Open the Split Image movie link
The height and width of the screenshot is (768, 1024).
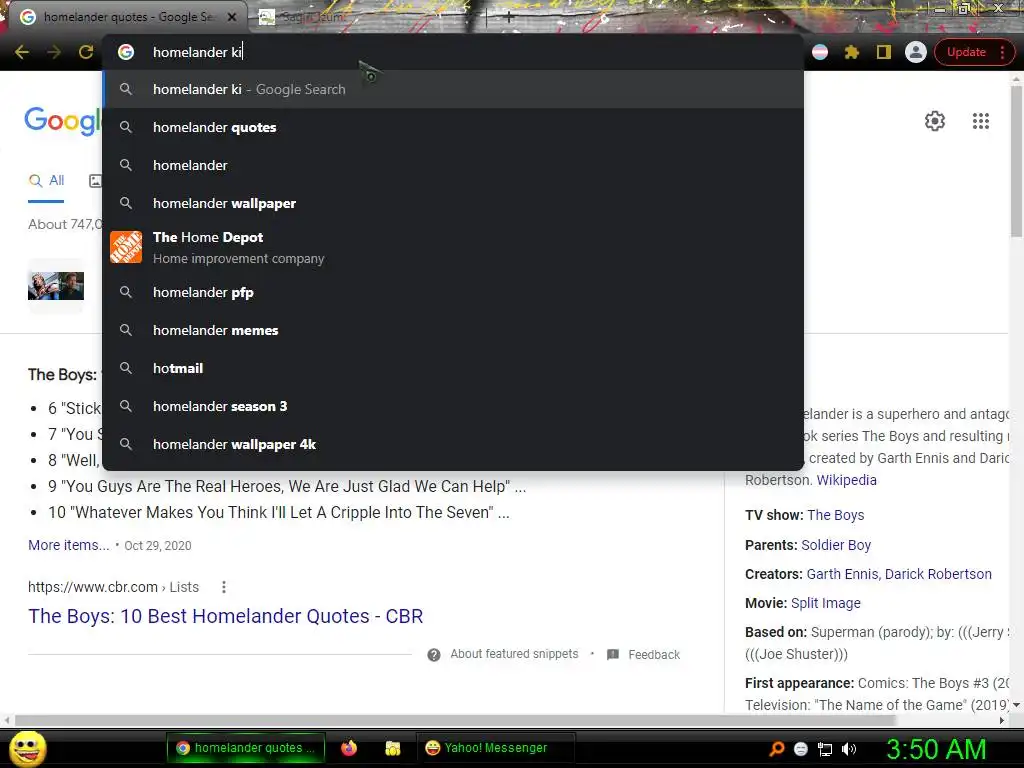click(825, 603)
